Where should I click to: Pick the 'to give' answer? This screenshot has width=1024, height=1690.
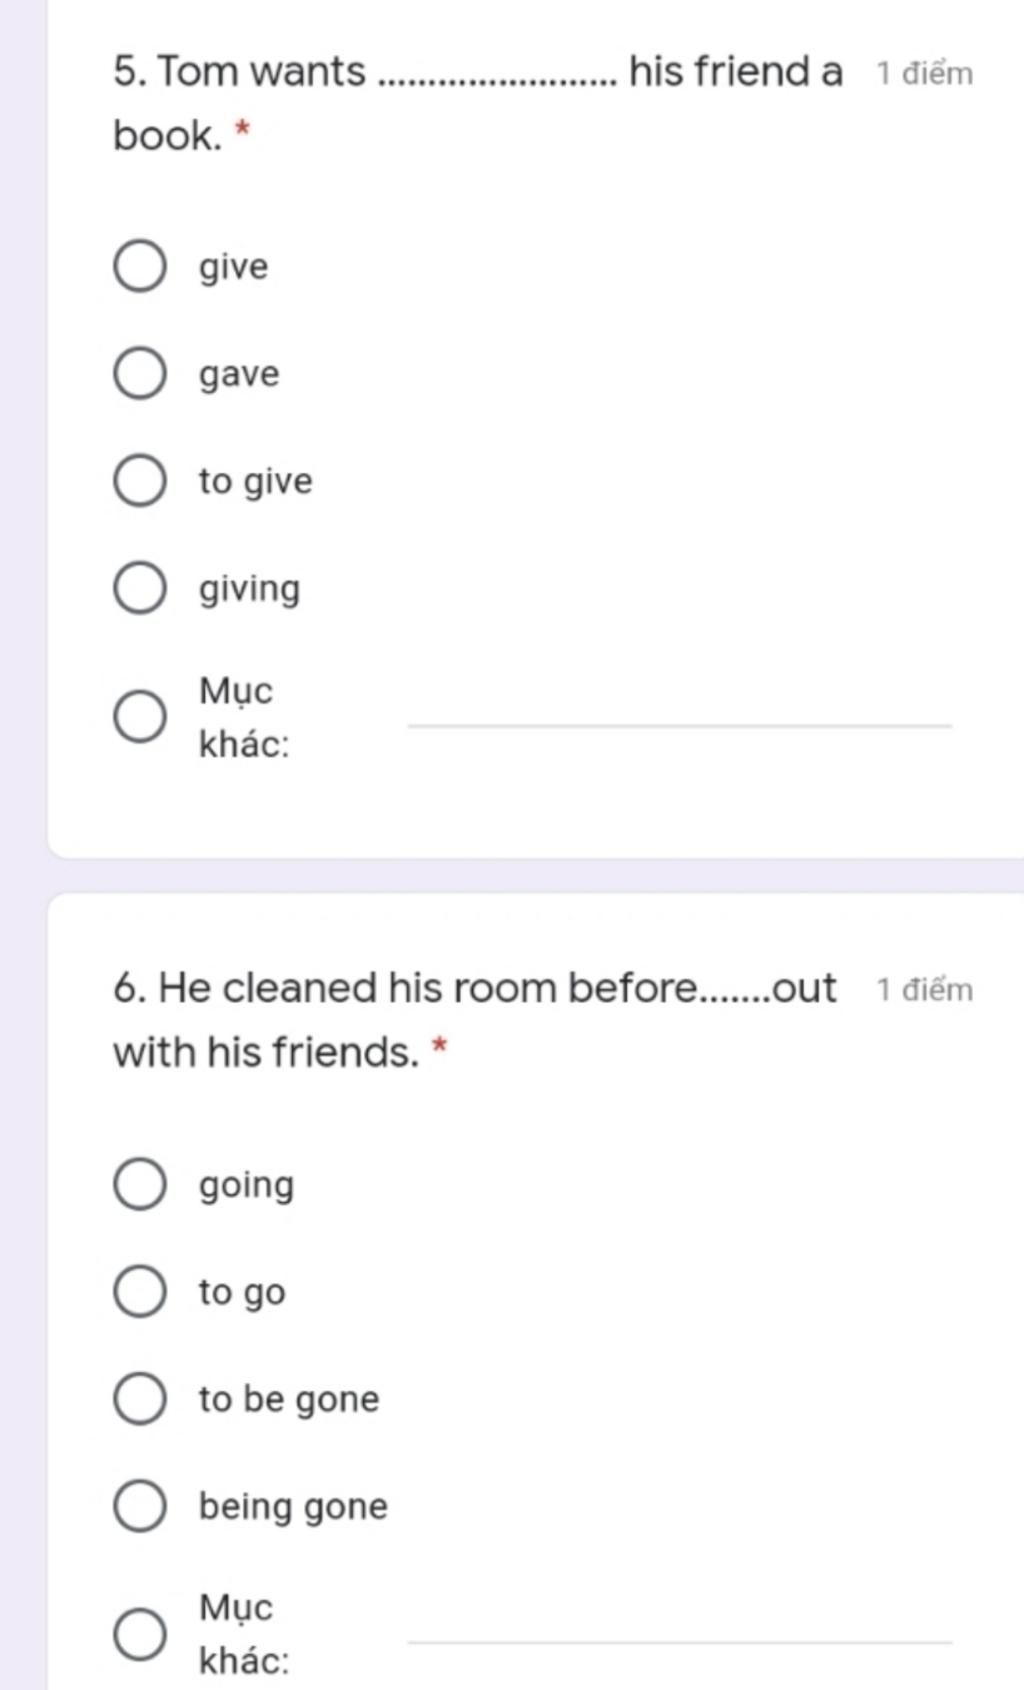point(139,481)
